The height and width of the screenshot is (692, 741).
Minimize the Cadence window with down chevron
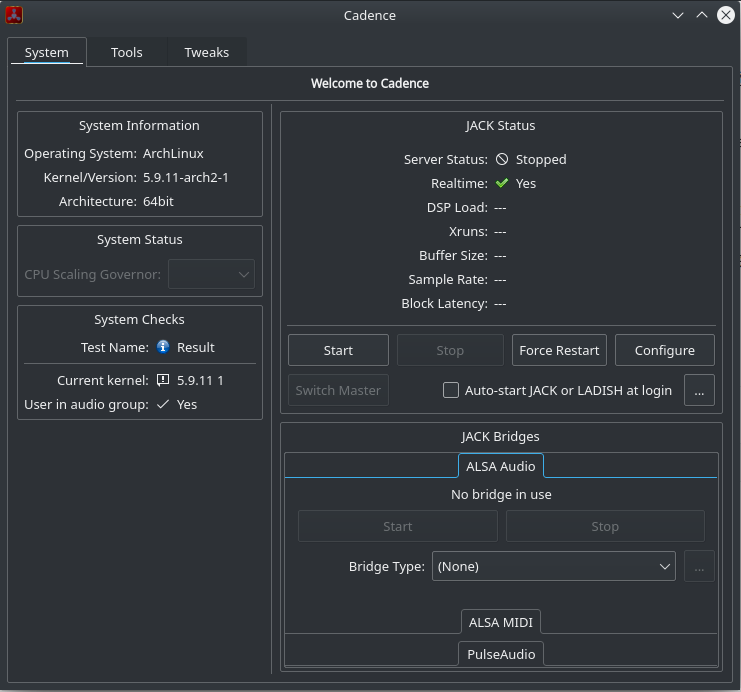pyautogui.click(x=678, y=15)
